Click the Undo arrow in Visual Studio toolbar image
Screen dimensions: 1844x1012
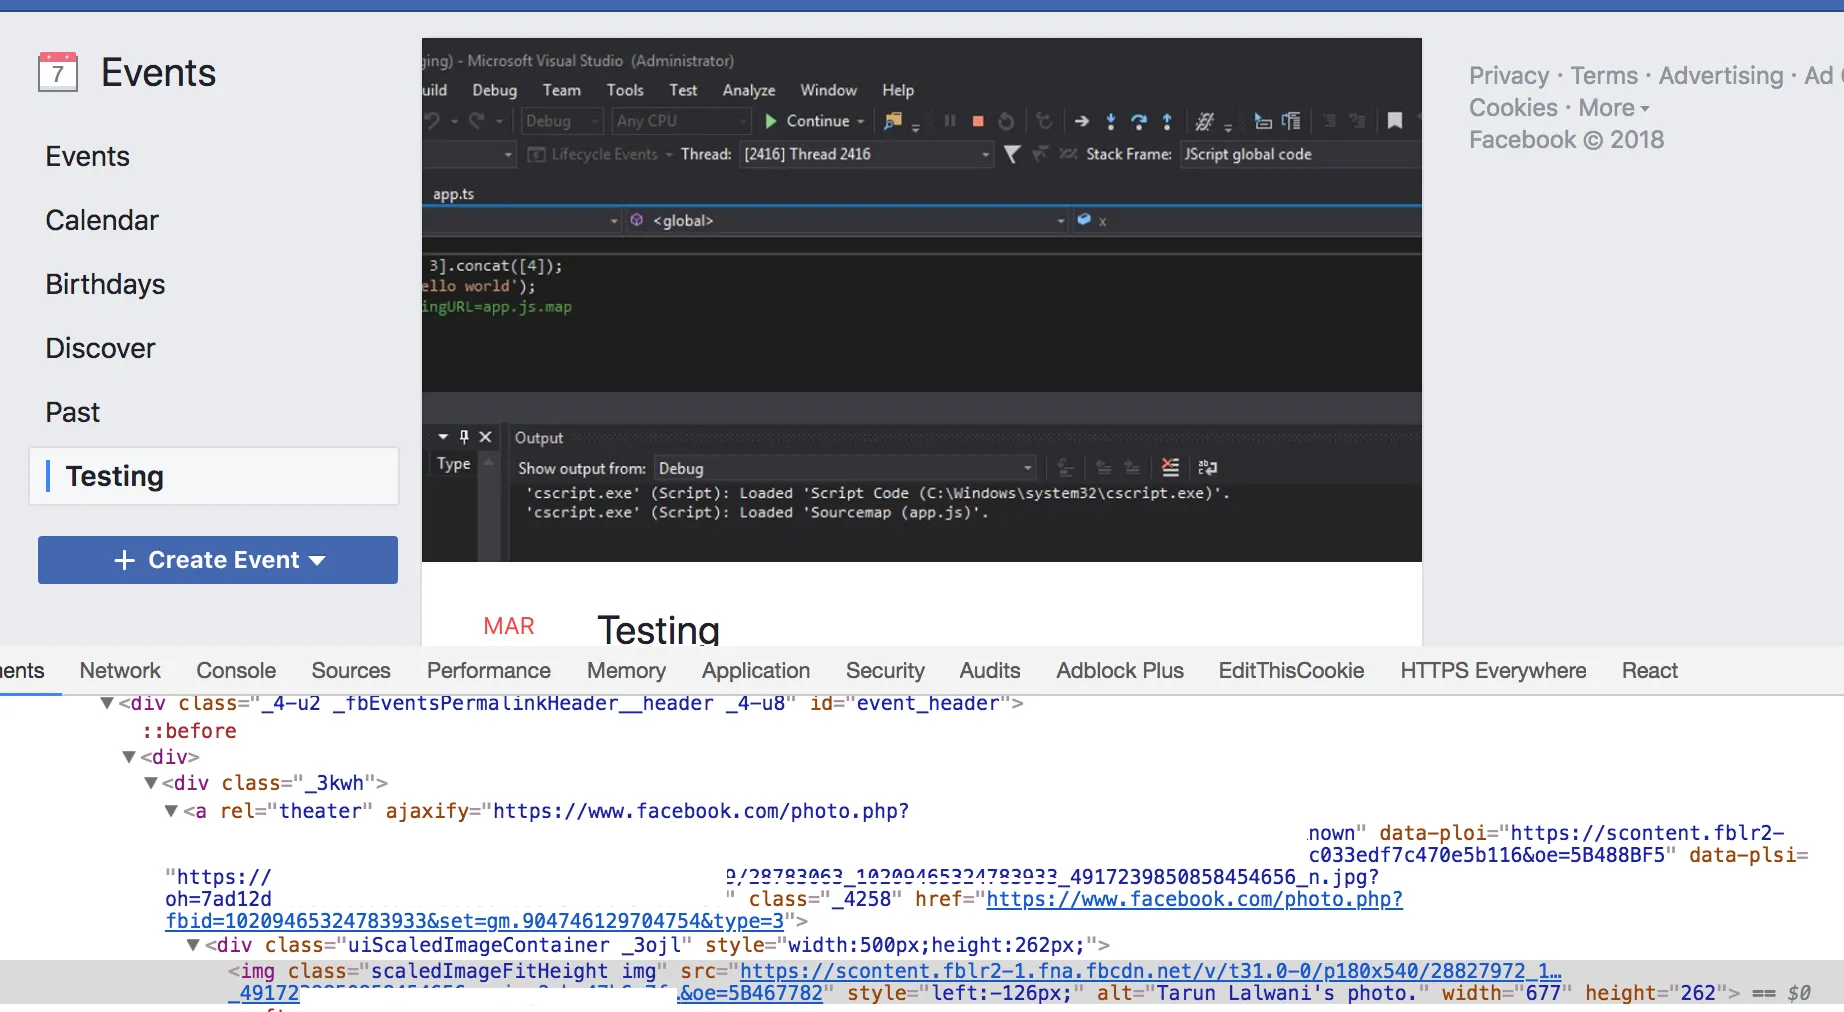(432, 121)
